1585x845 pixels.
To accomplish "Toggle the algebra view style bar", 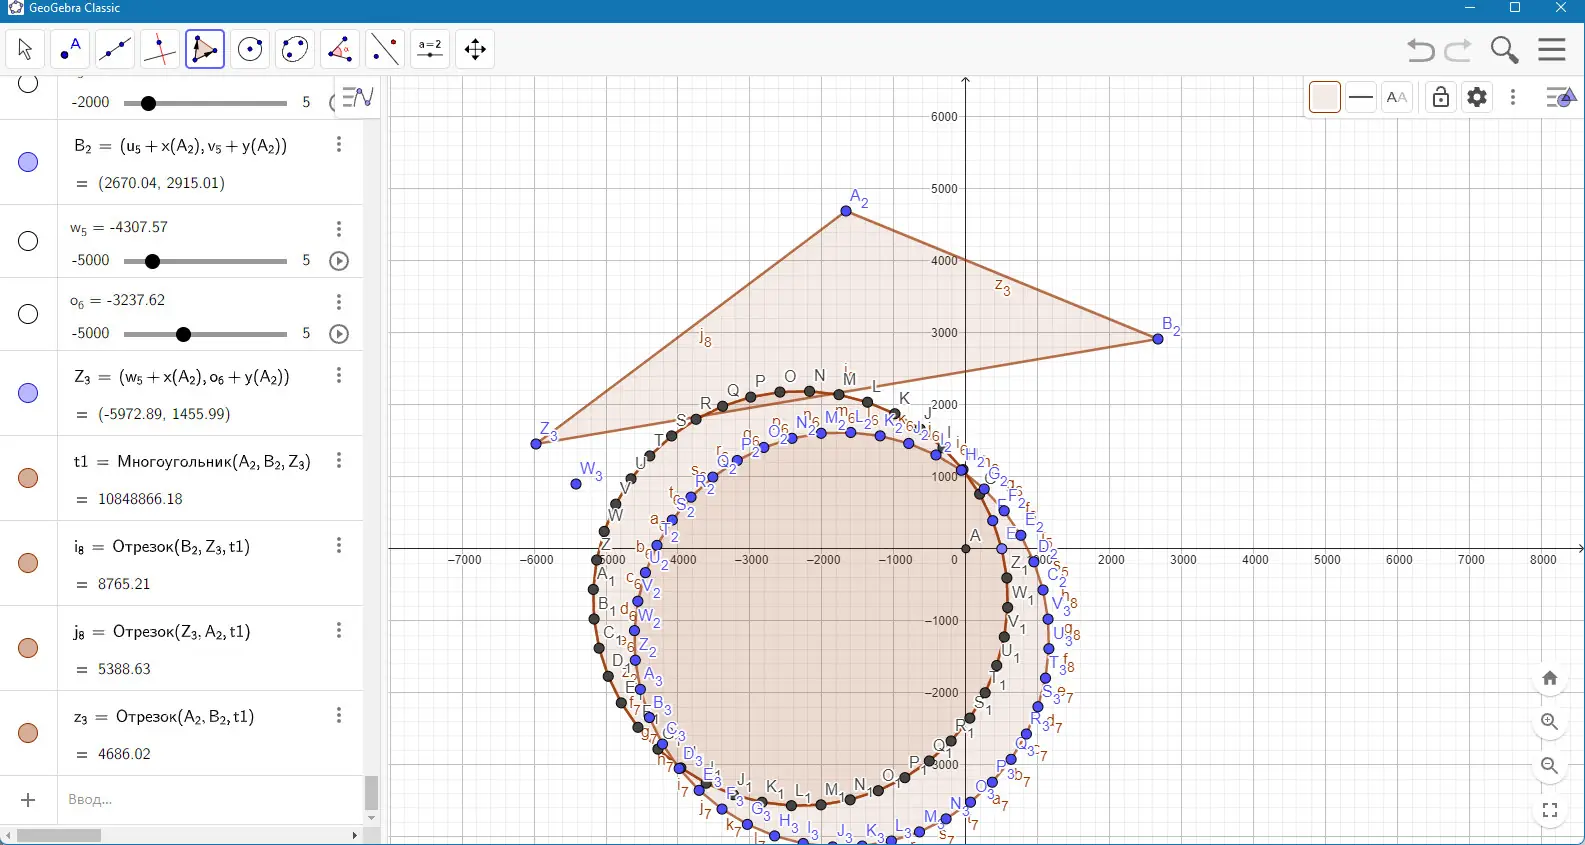I will click(x=357, y=97).
